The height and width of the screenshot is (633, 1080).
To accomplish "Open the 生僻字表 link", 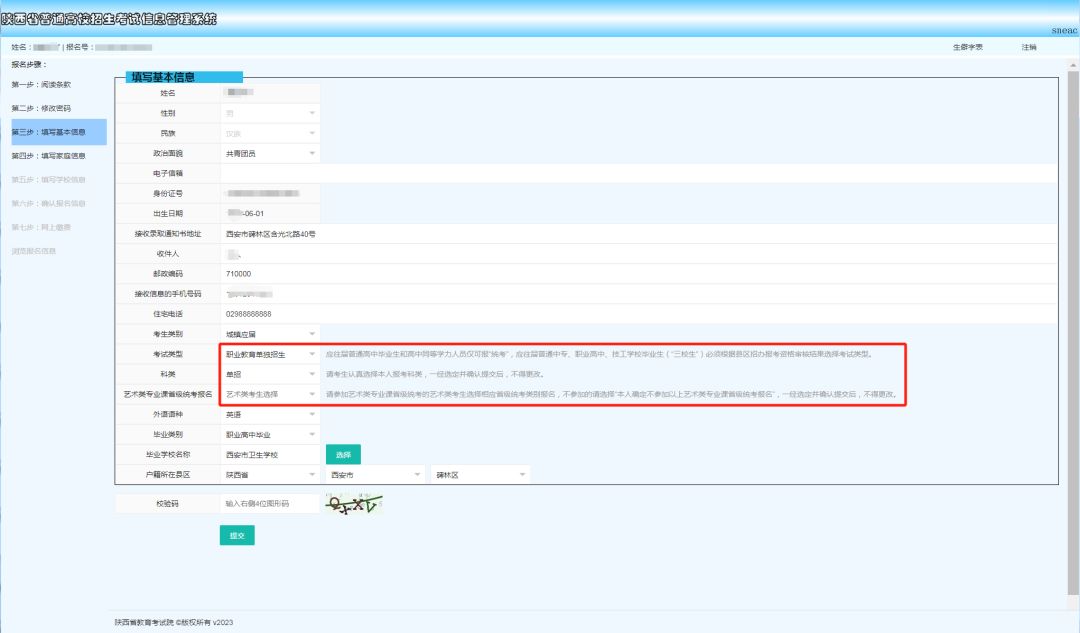I will (968, 47).
